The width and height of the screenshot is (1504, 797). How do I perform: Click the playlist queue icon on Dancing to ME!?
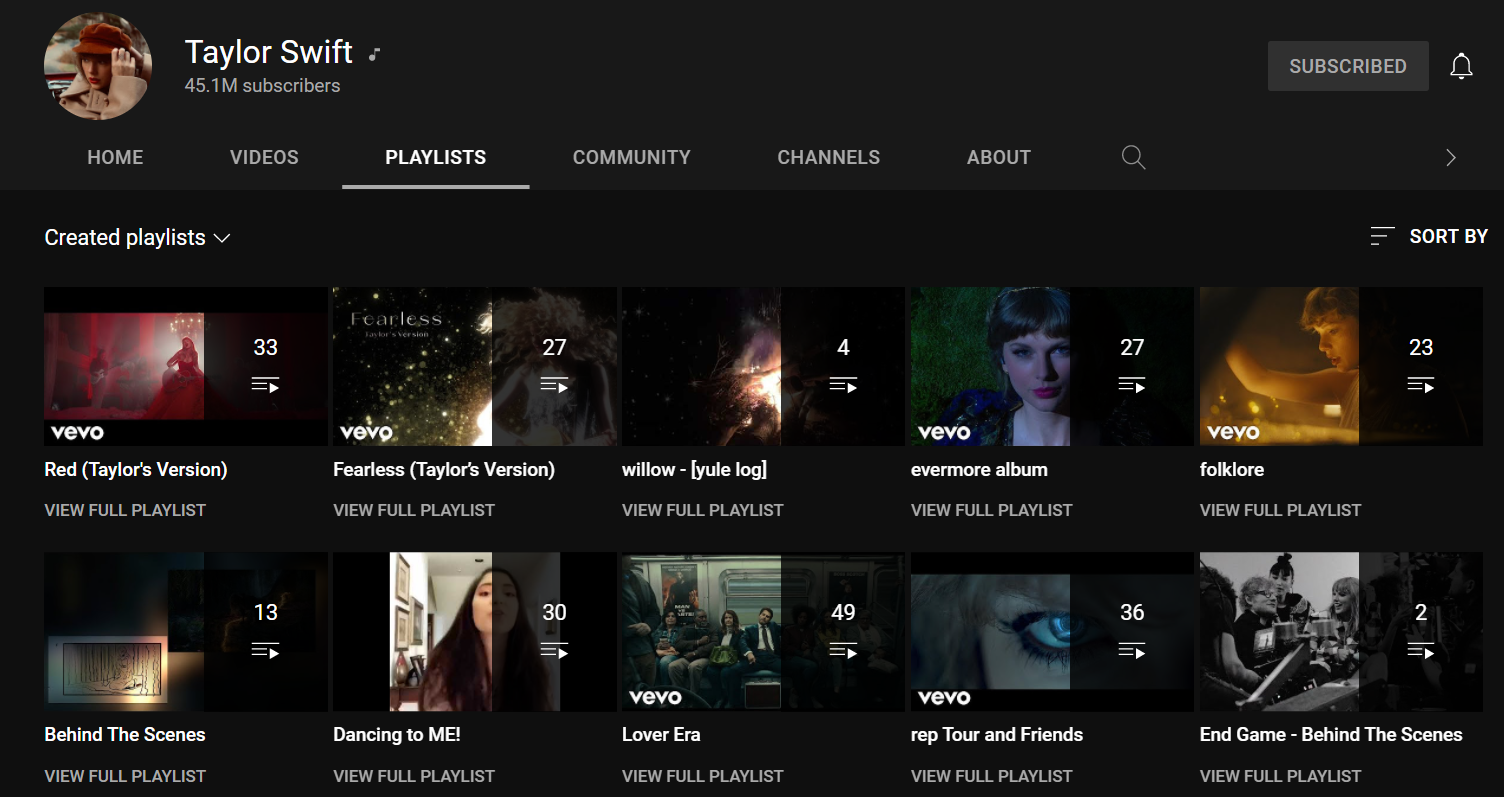[x=554, y=650]
